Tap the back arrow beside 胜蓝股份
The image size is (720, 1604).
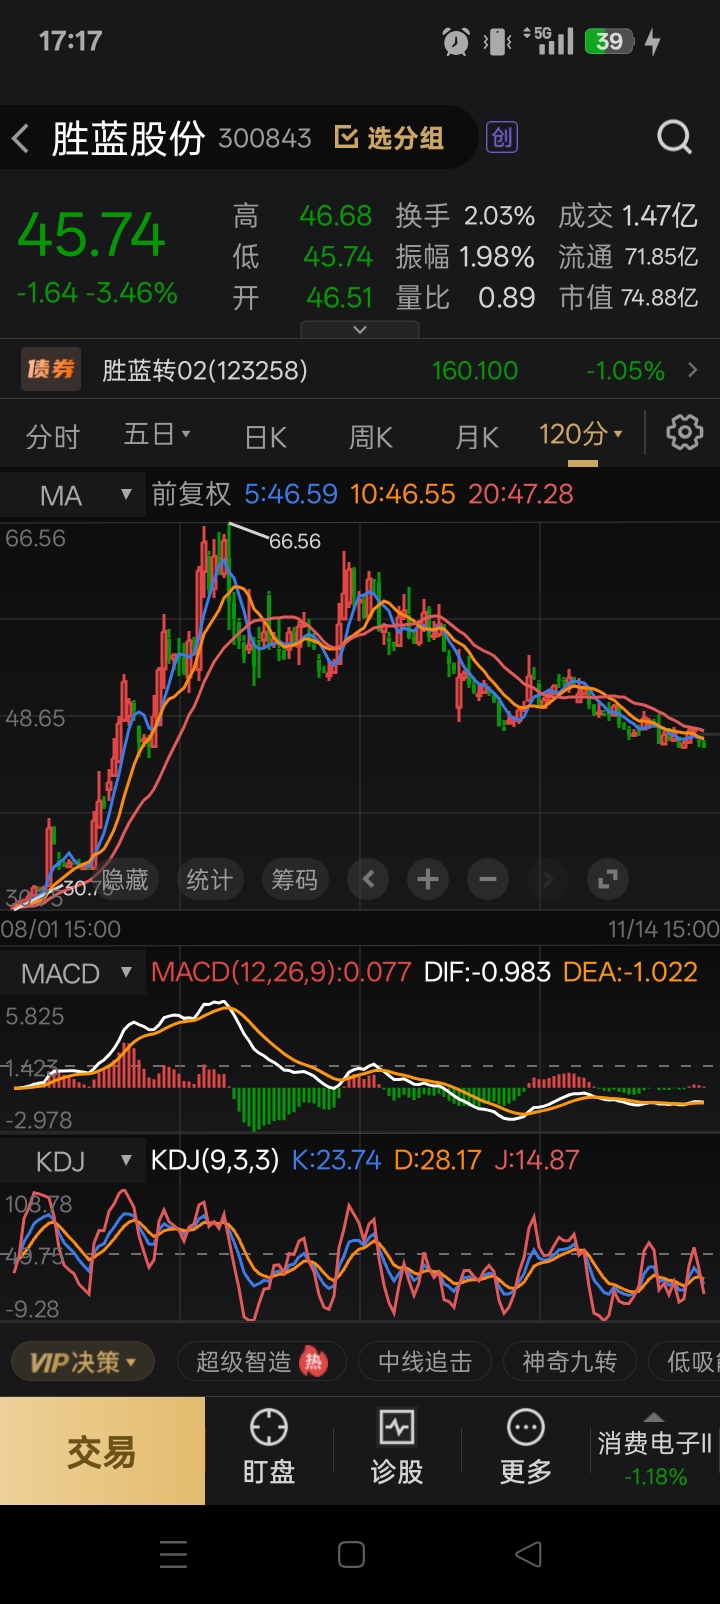pos(20,138)
